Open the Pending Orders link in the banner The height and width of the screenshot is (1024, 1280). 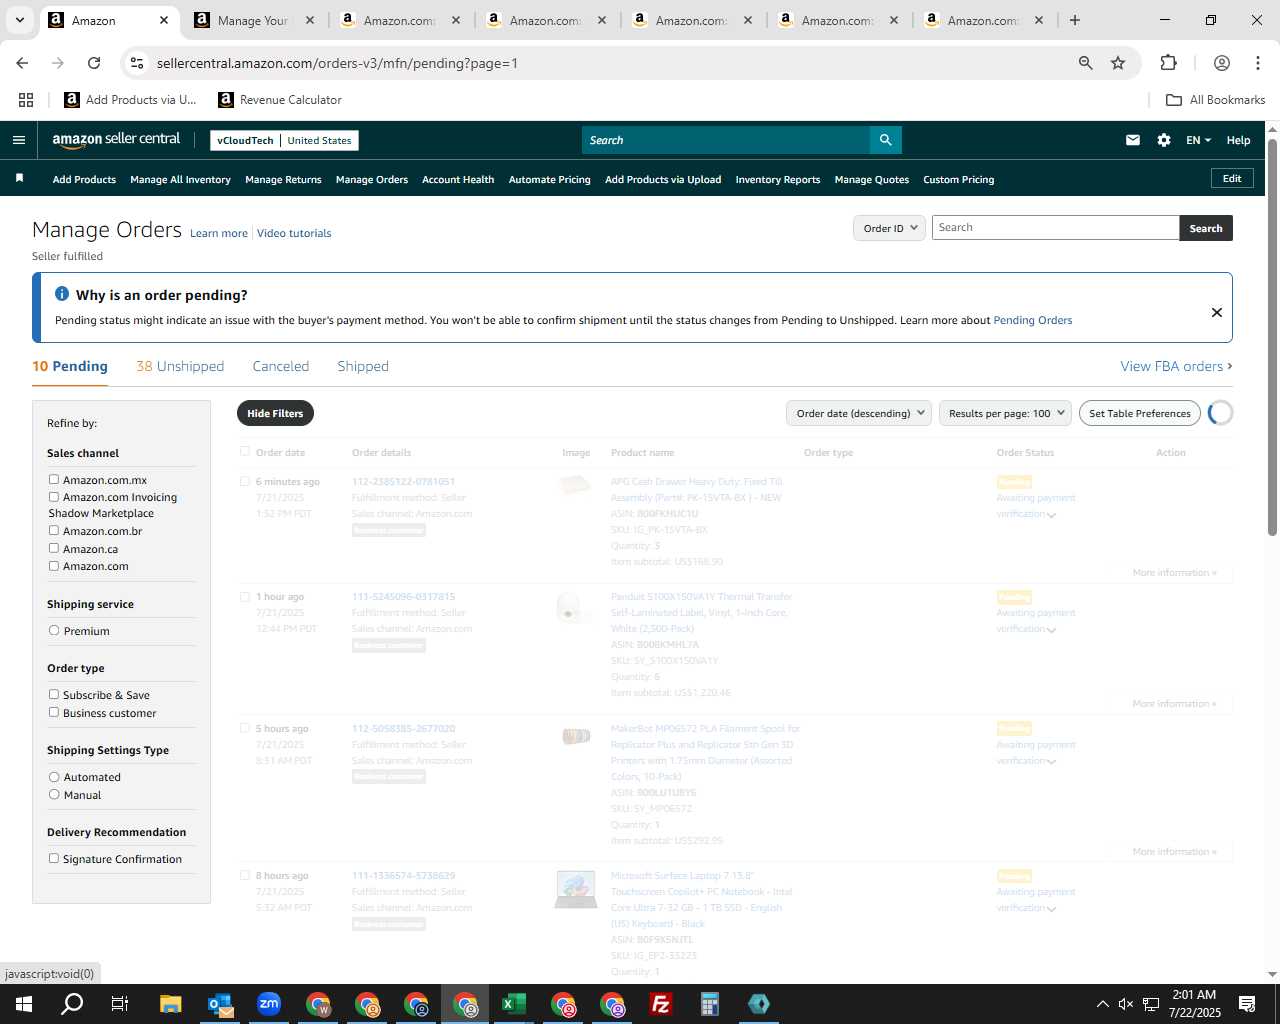(x=1033, y=320)
